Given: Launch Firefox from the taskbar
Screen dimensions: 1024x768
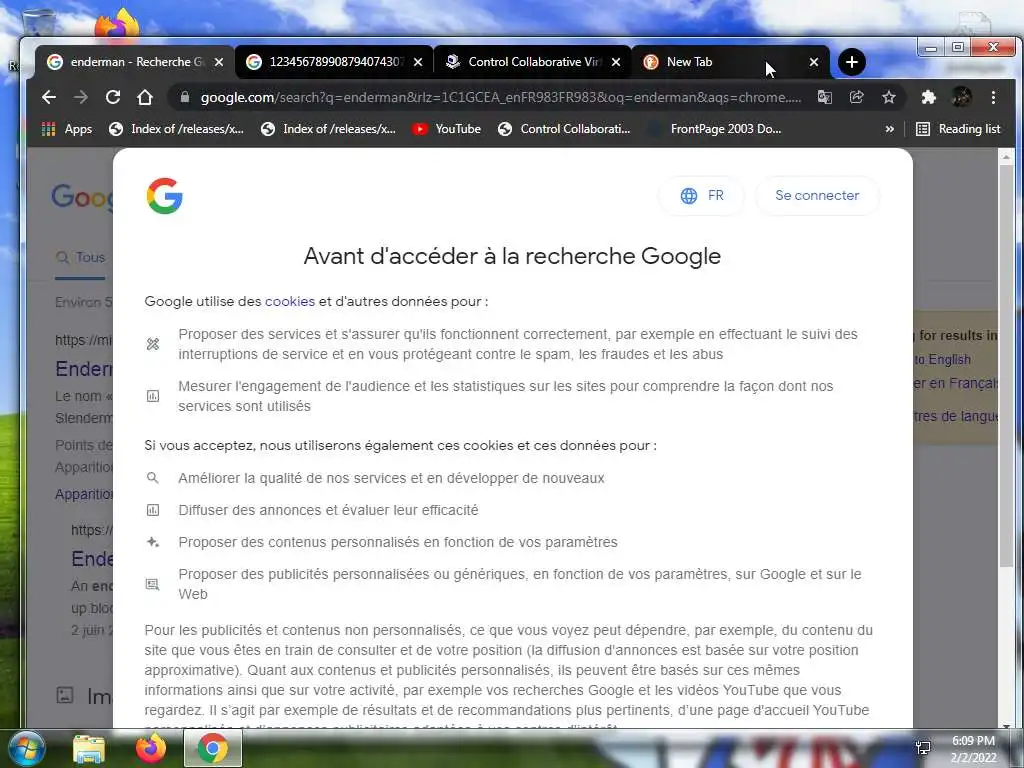Looking at the screenshot, I should coord(151,748).
